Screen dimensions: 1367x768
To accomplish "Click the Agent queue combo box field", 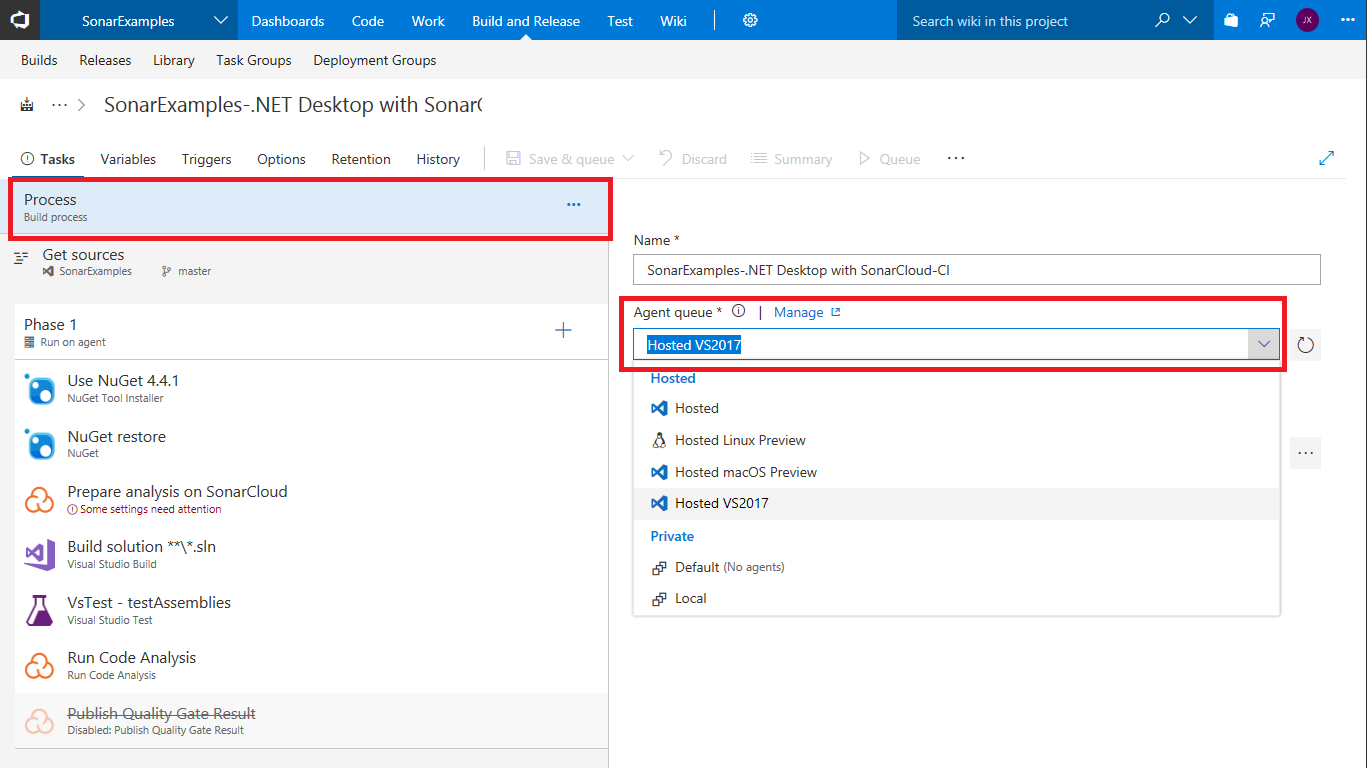I will pyautogui.click(x=942, y=345).
